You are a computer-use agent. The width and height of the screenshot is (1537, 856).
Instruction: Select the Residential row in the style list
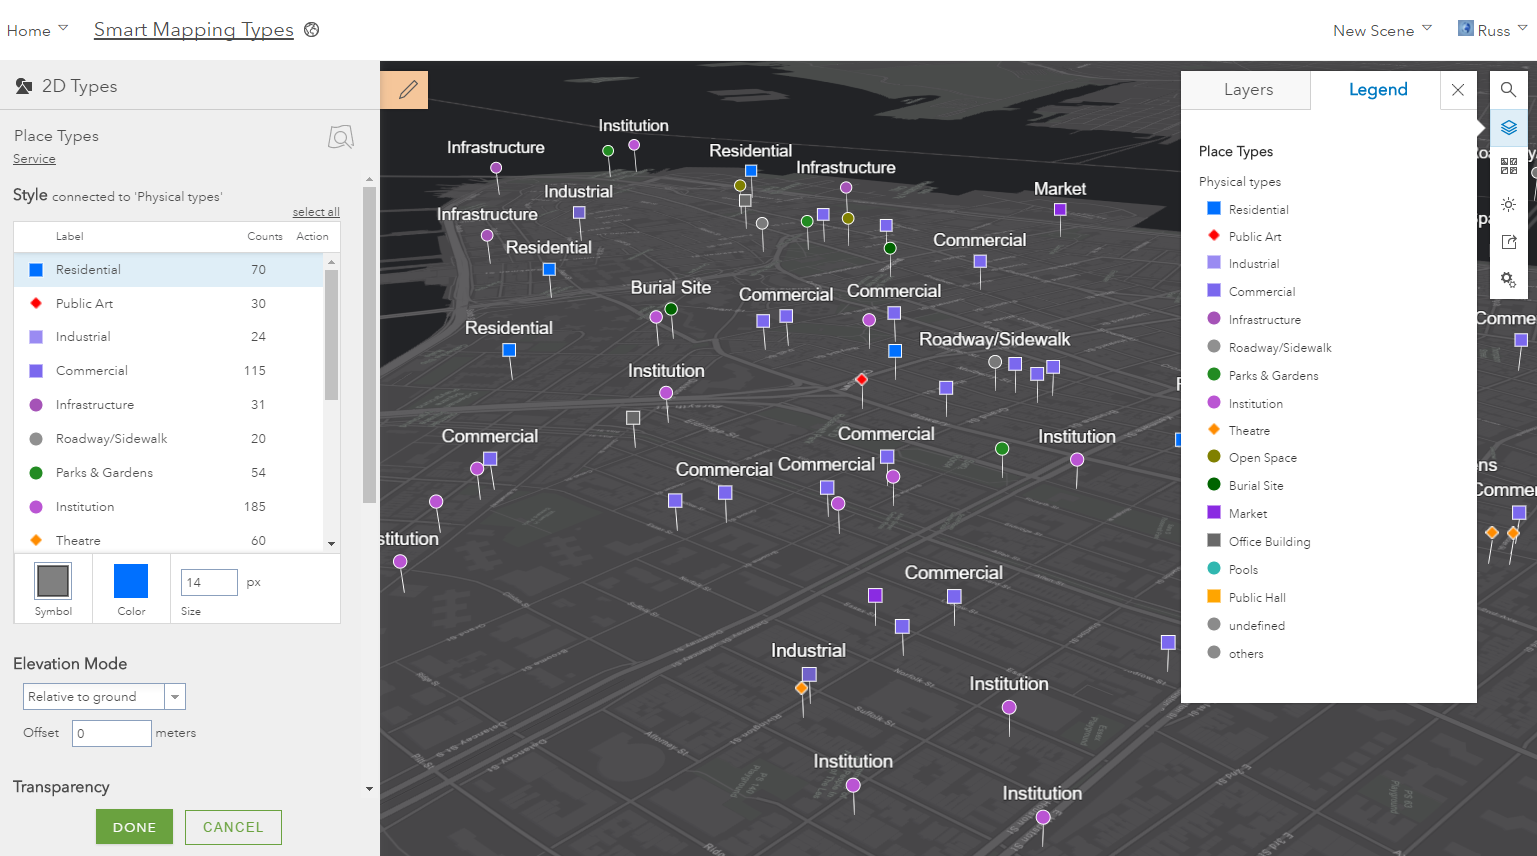point(168,270)
